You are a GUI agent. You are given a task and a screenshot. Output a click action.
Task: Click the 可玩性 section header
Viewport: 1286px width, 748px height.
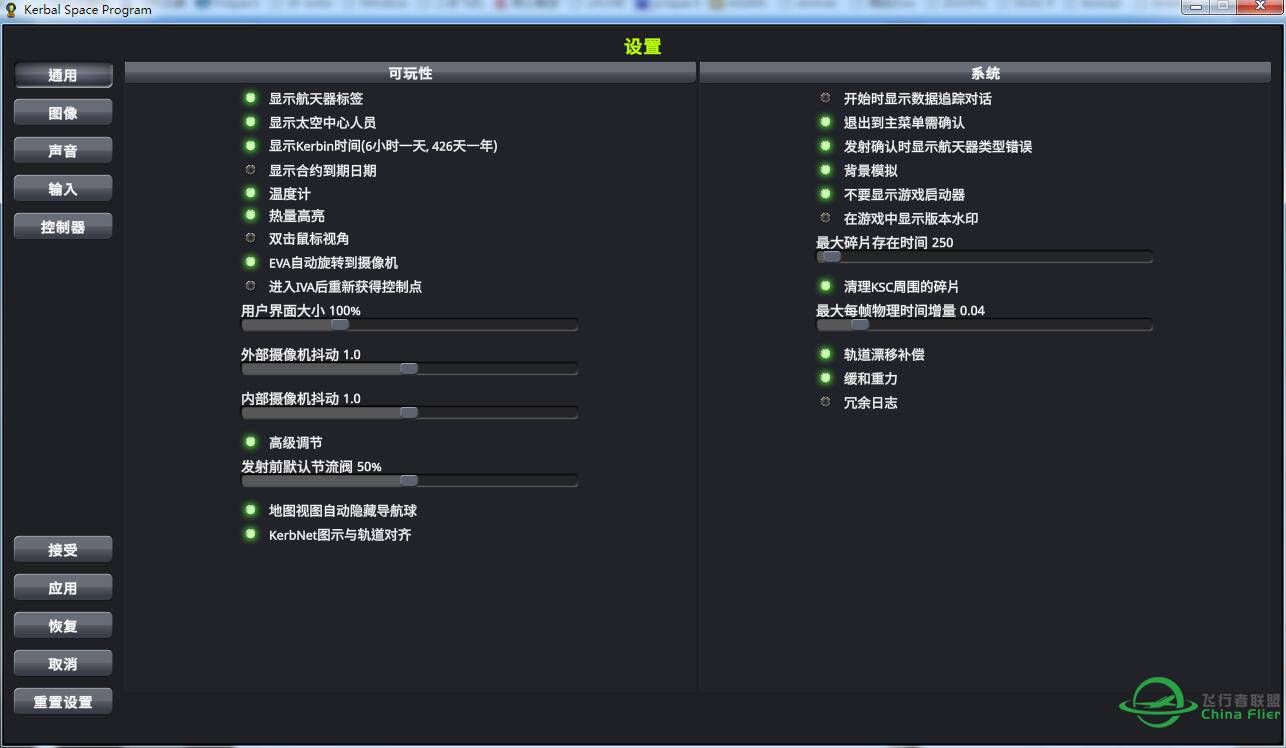[x=410, y=73]
